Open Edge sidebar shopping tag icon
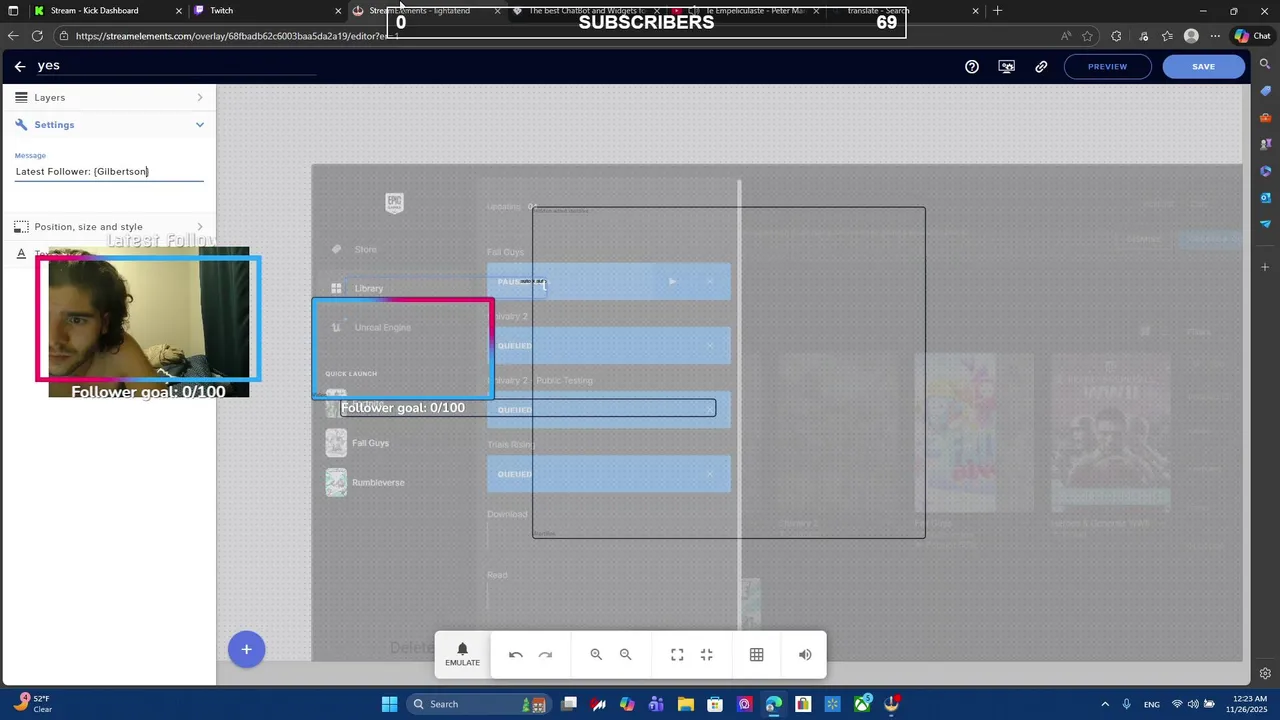This screenshot has width=1280, height=720. 1265,91
